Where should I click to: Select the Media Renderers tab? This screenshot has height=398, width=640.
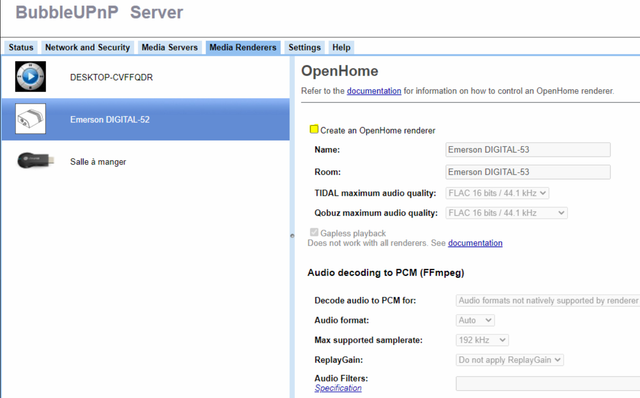243,47
